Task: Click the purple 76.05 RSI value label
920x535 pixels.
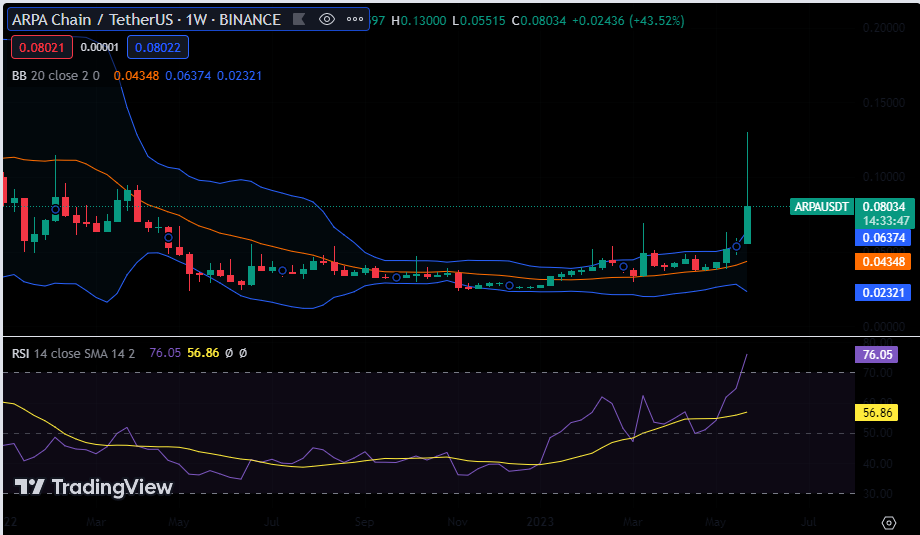Action: coord(876,355)
